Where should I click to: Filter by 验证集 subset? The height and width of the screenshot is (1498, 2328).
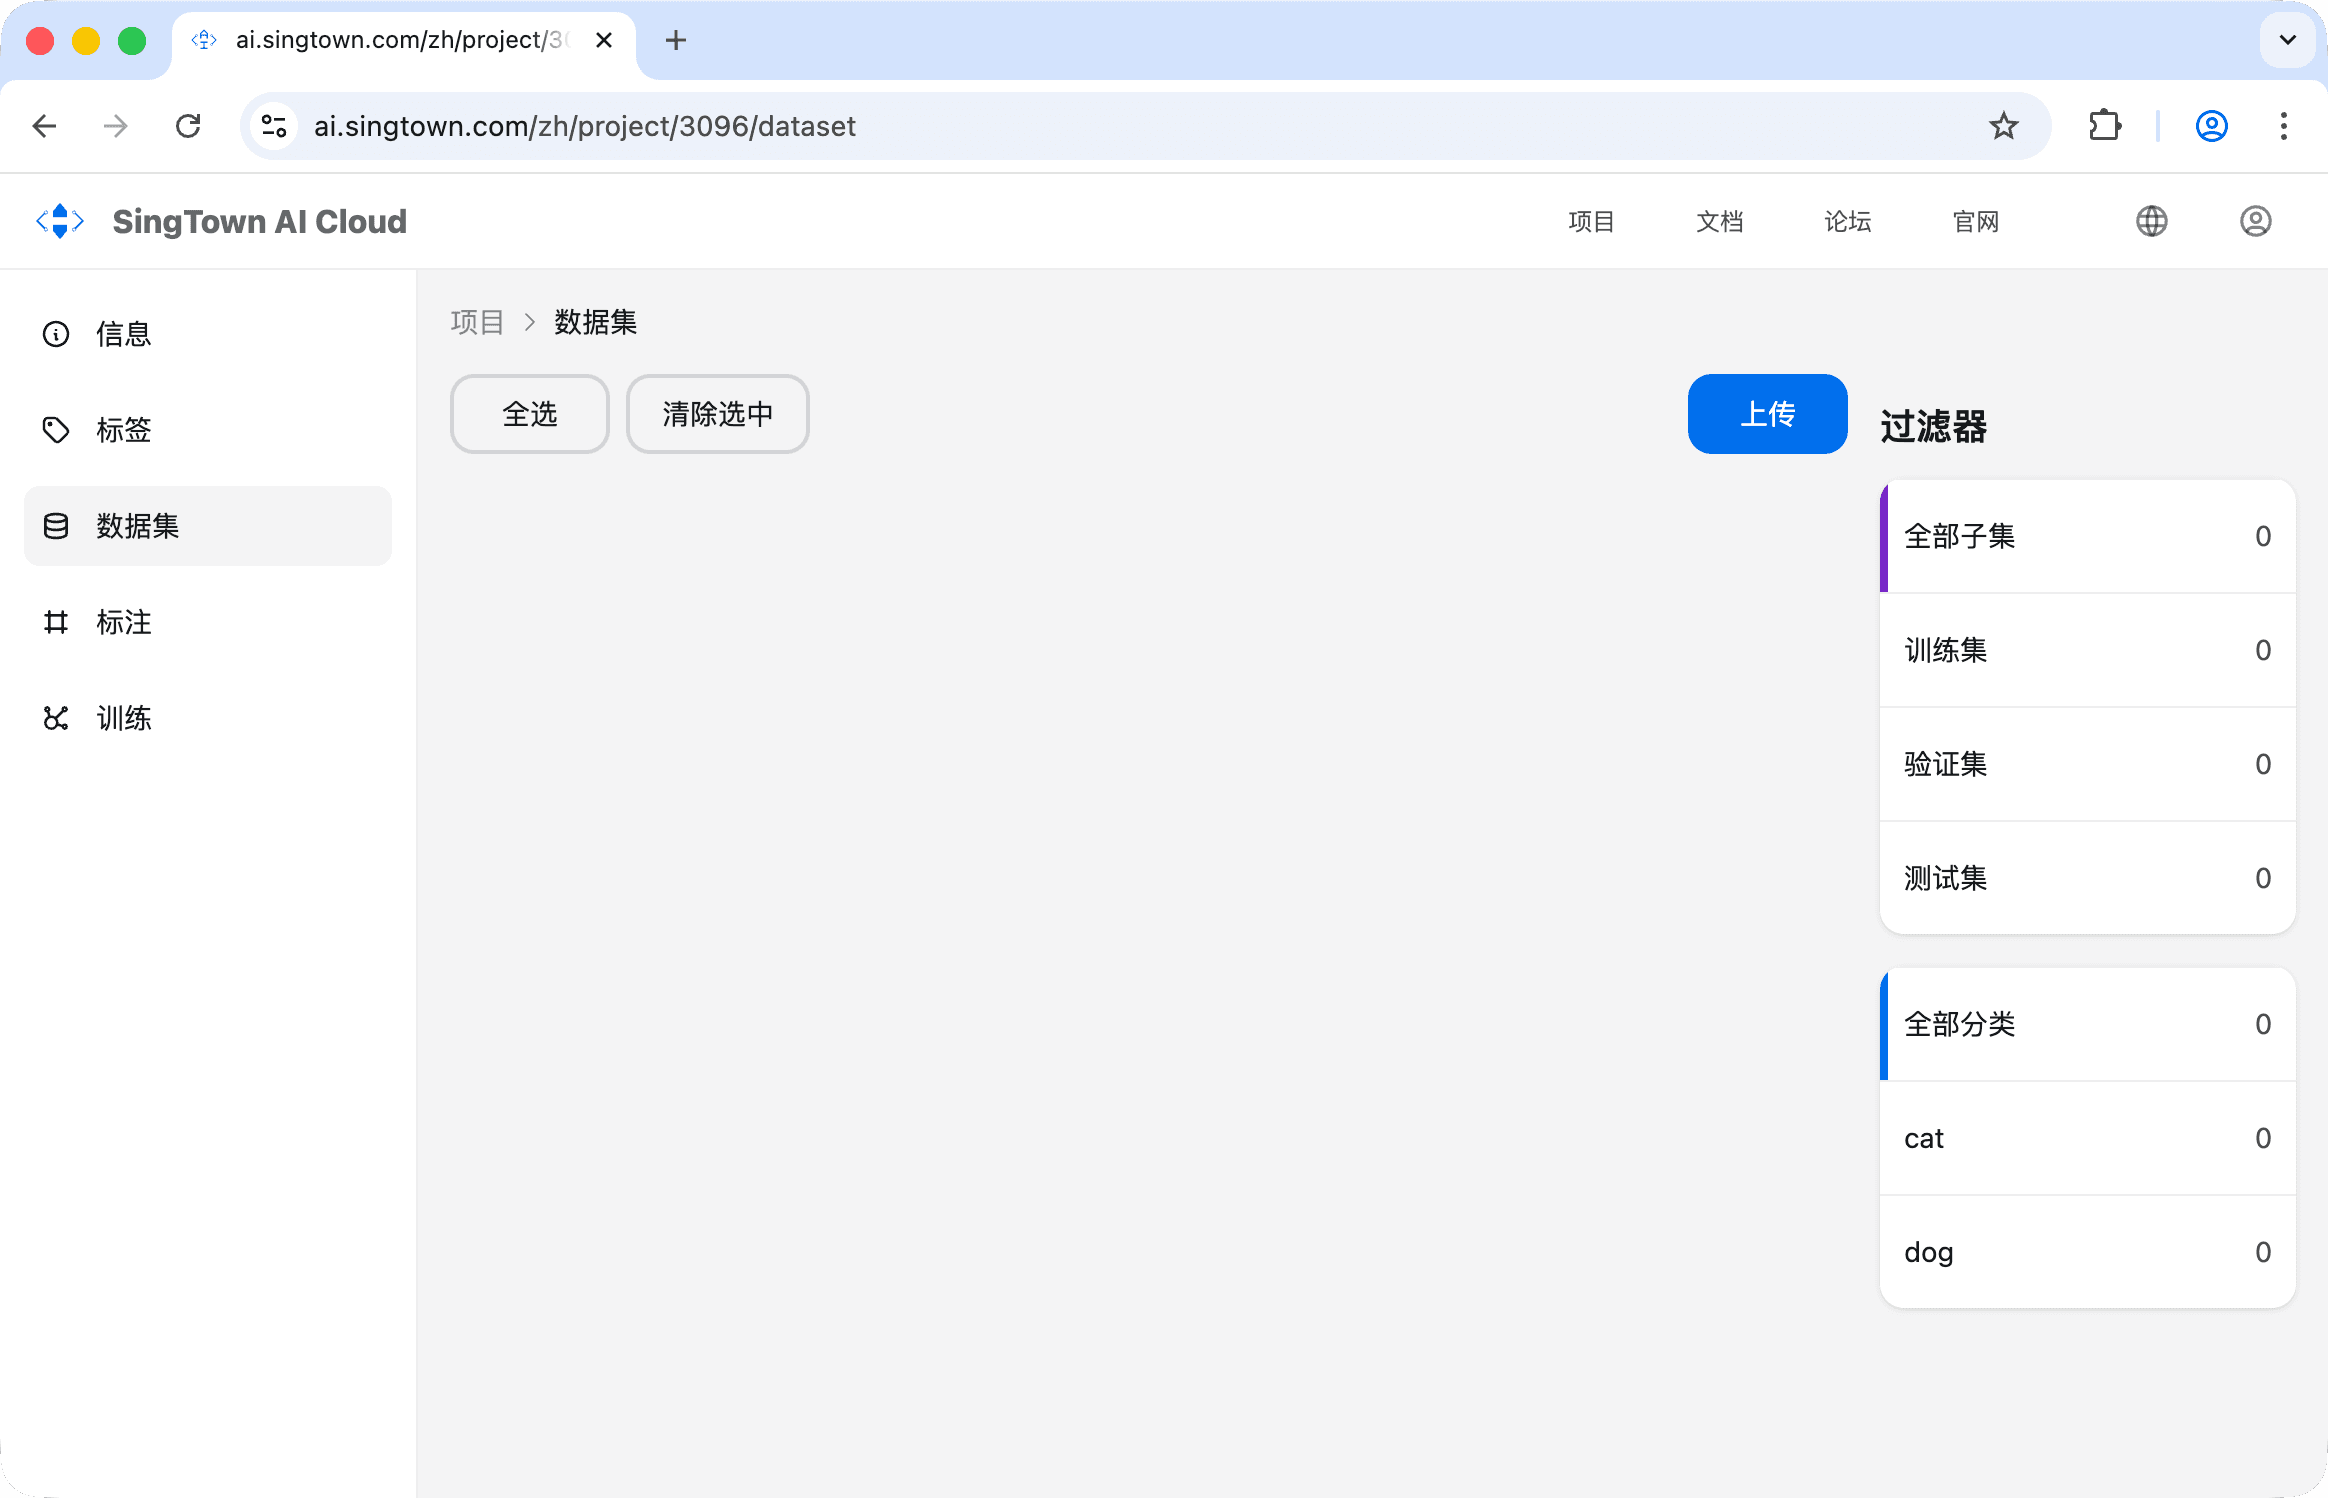pyautogui.click(x=2087, y=764)
